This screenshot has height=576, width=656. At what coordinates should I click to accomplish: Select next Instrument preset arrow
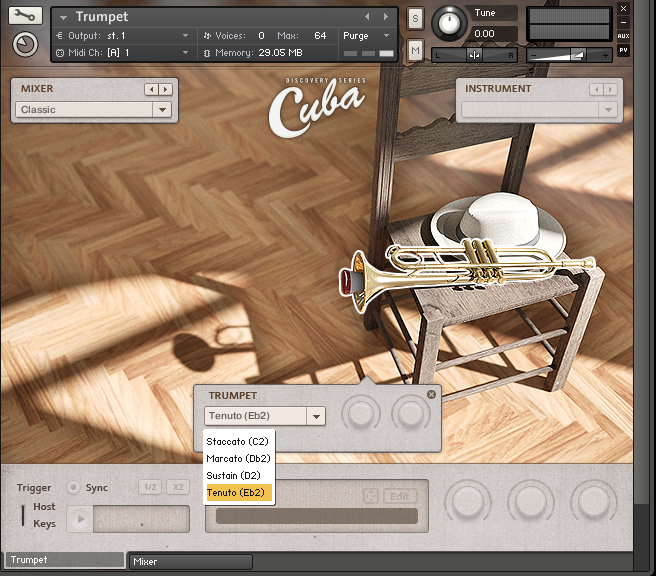pyautogui.click(x=610, y=89)
